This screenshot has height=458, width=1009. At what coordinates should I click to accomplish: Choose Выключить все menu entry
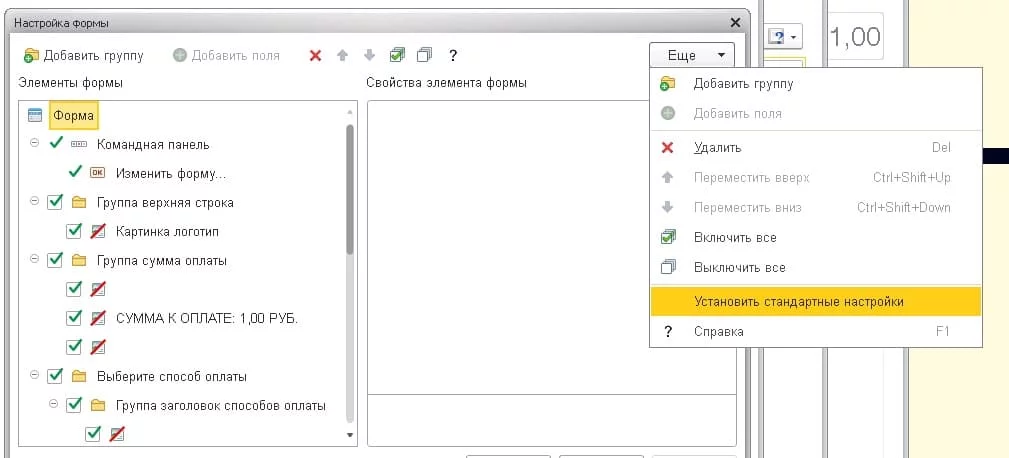click(x=815, y=267)
